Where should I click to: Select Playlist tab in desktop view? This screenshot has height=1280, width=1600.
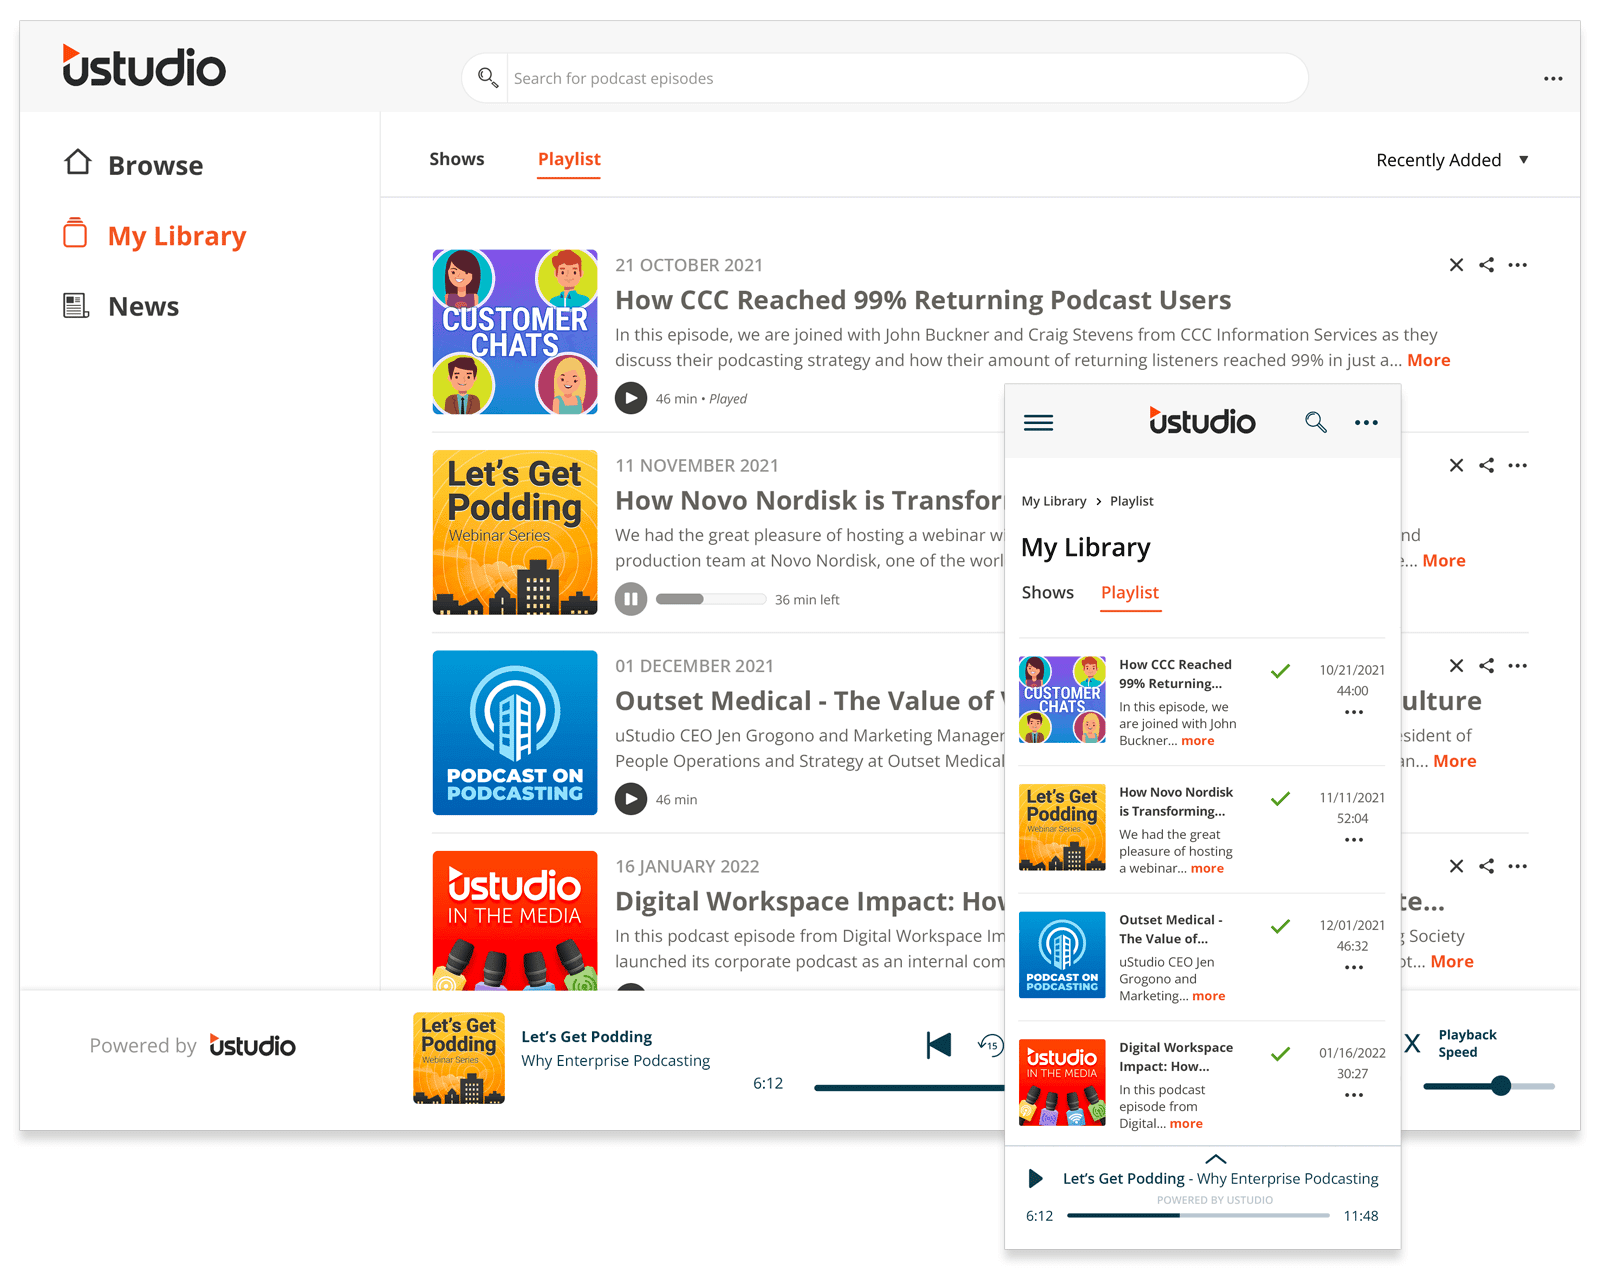569,159
